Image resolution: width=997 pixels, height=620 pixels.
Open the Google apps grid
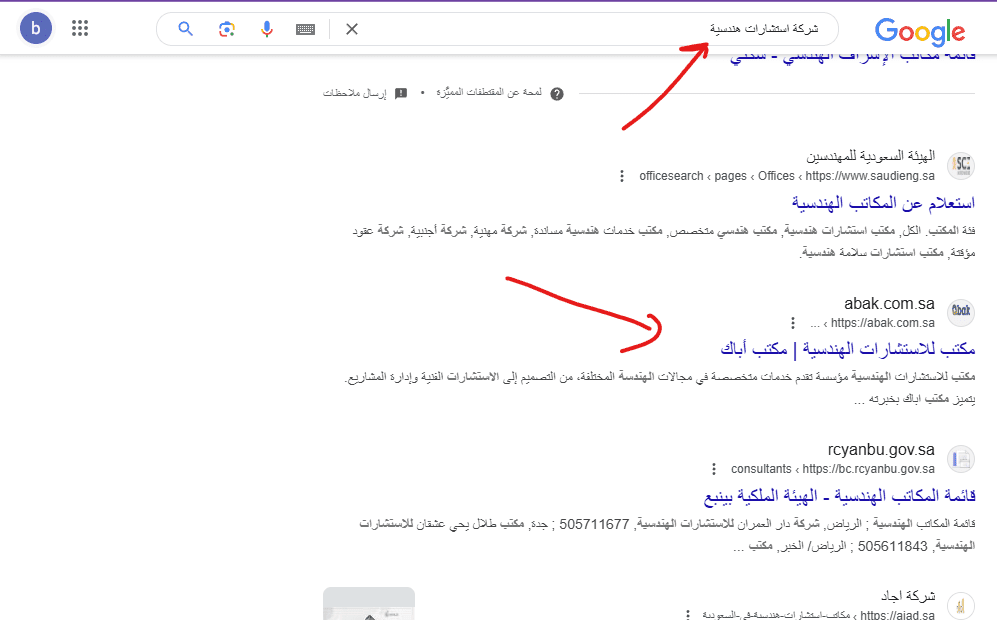click(x=80, y=28)
